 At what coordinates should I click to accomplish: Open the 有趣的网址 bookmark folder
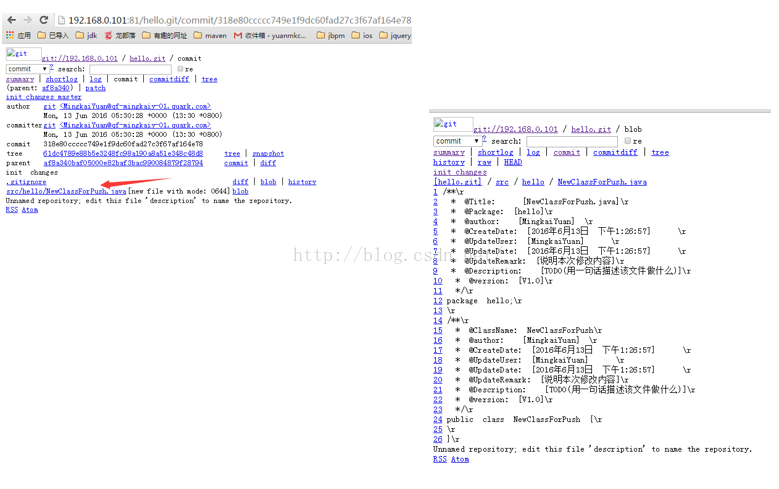[164, 35]
